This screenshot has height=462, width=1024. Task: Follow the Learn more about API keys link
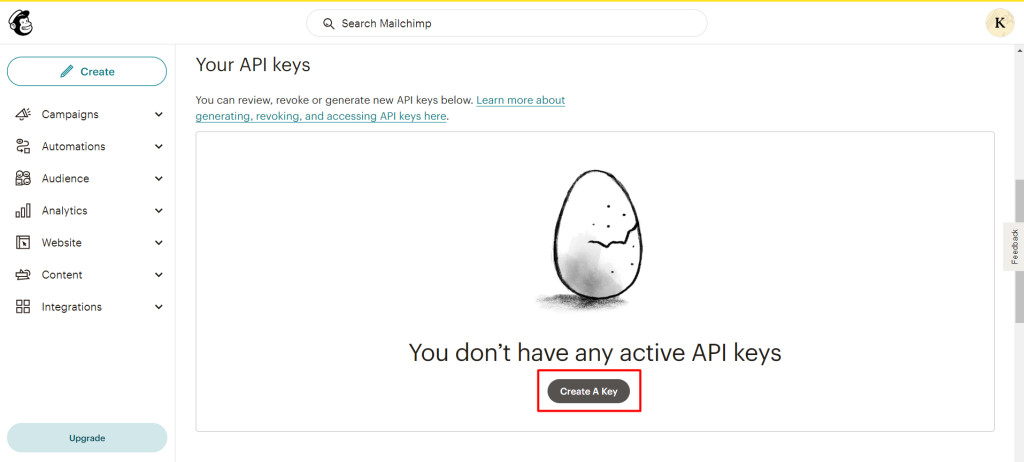pos(520,101)
